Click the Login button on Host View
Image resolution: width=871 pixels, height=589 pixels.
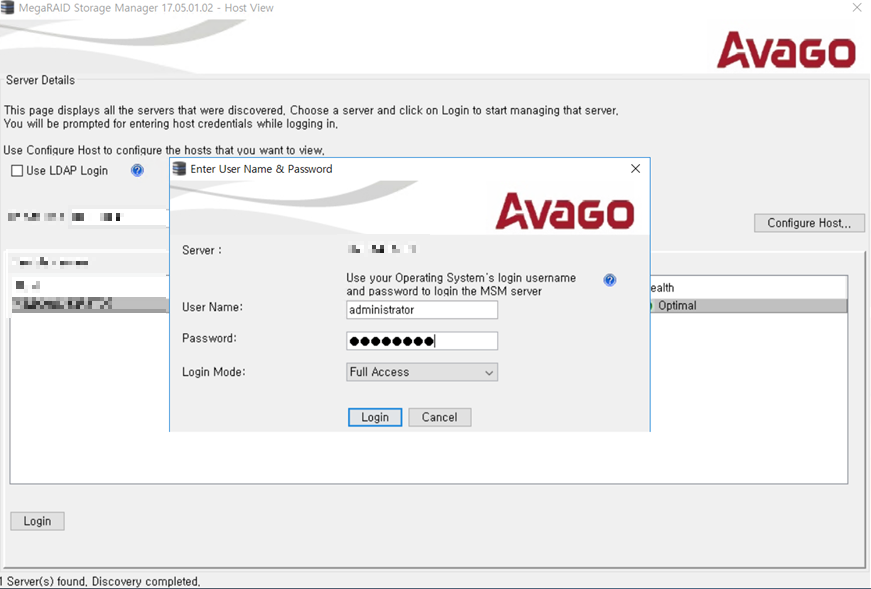coord(37,521)
